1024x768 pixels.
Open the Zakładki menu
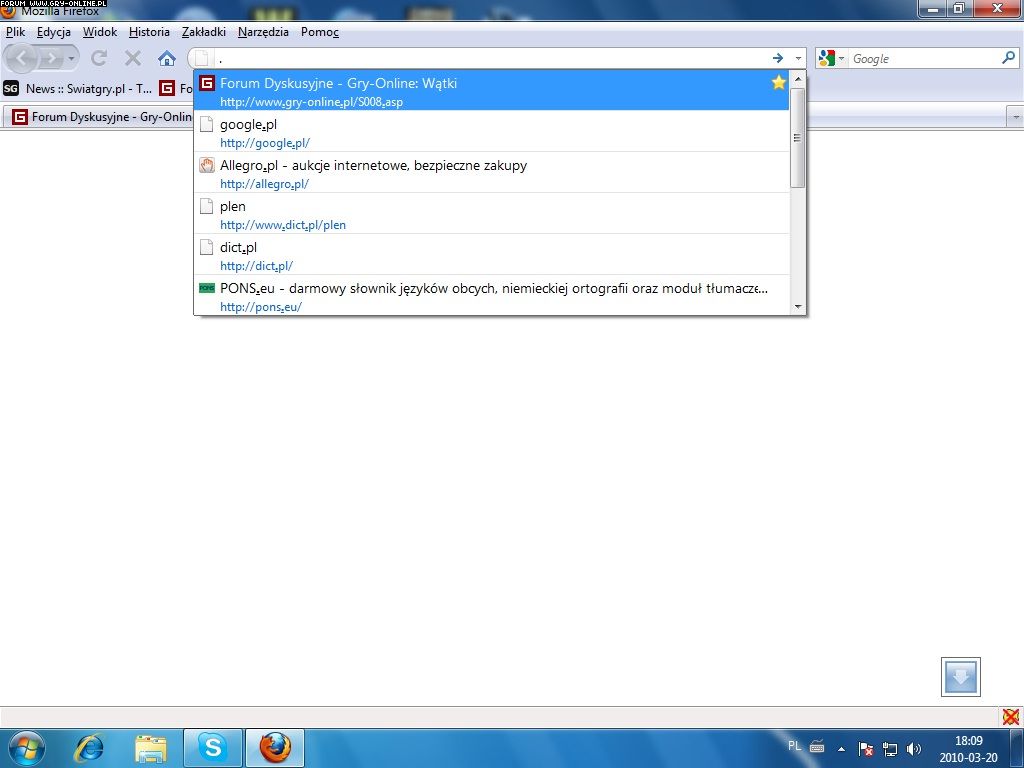204,32
